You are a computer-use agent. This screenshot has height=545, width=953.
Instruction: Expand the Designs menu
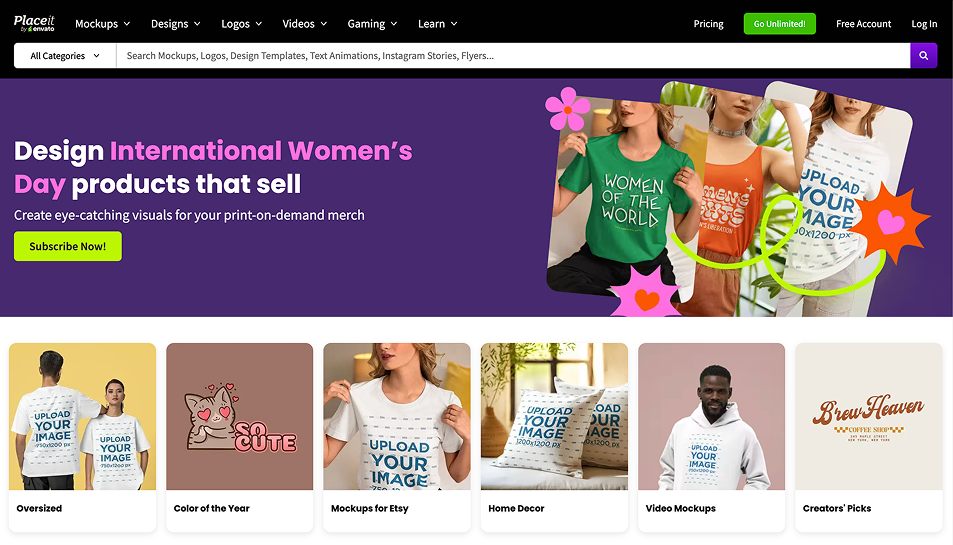[x=175, y=24]
